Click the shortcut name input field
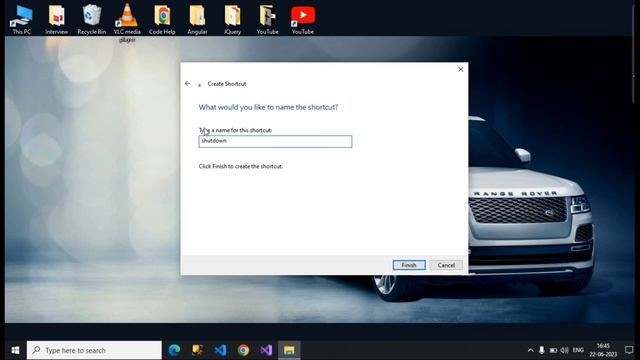 275,141
